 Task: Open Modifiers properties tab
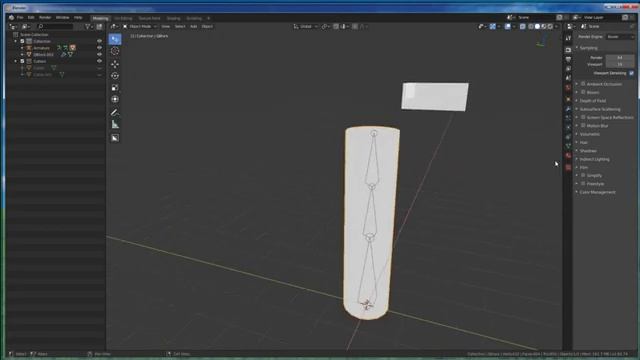point(568,109)
